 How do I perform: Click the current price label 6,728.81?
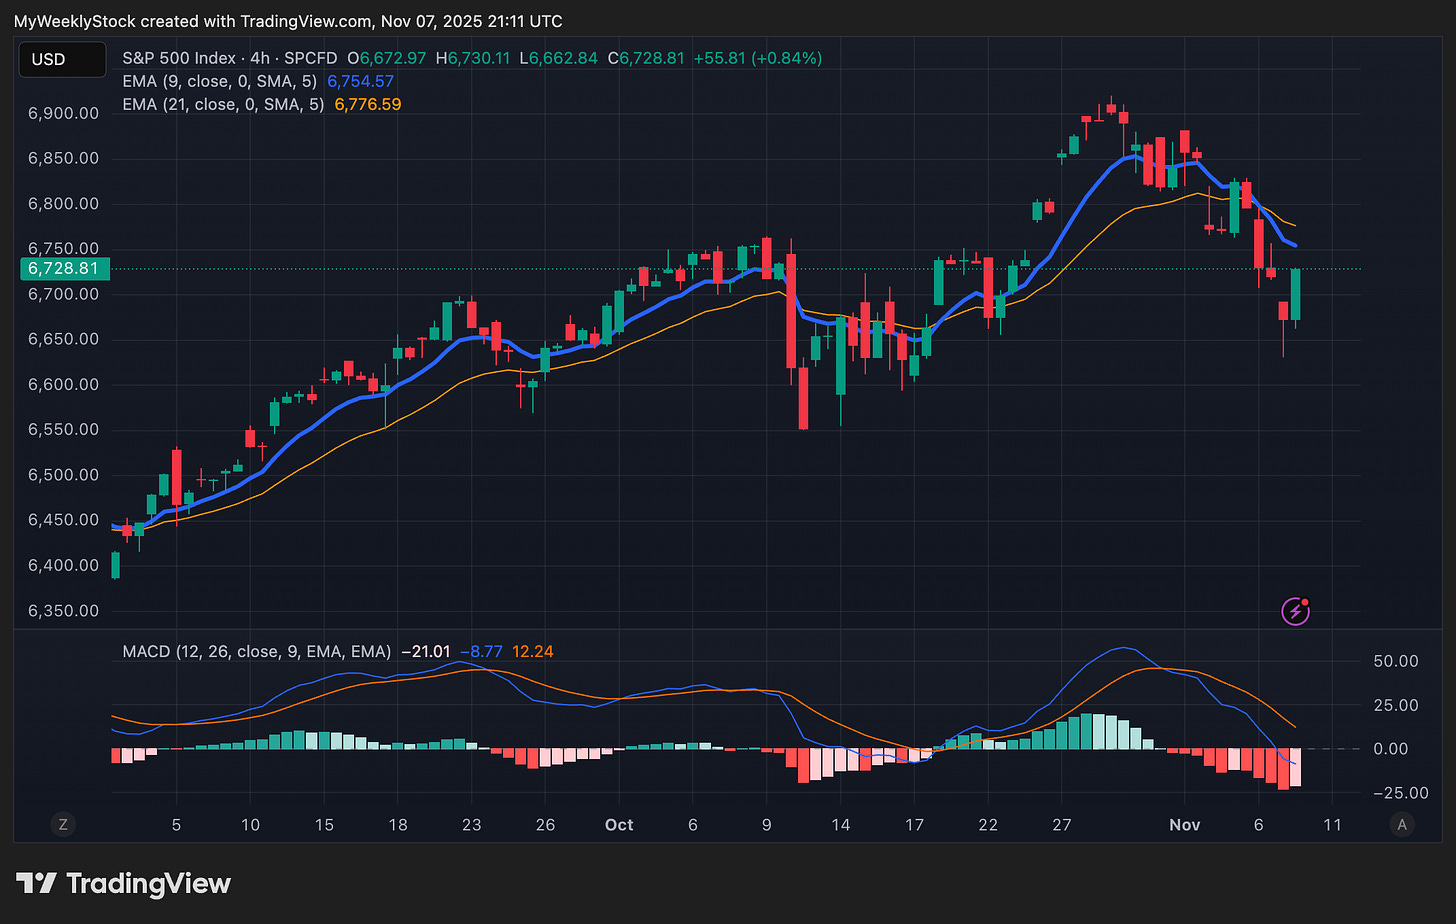[64, 269]
